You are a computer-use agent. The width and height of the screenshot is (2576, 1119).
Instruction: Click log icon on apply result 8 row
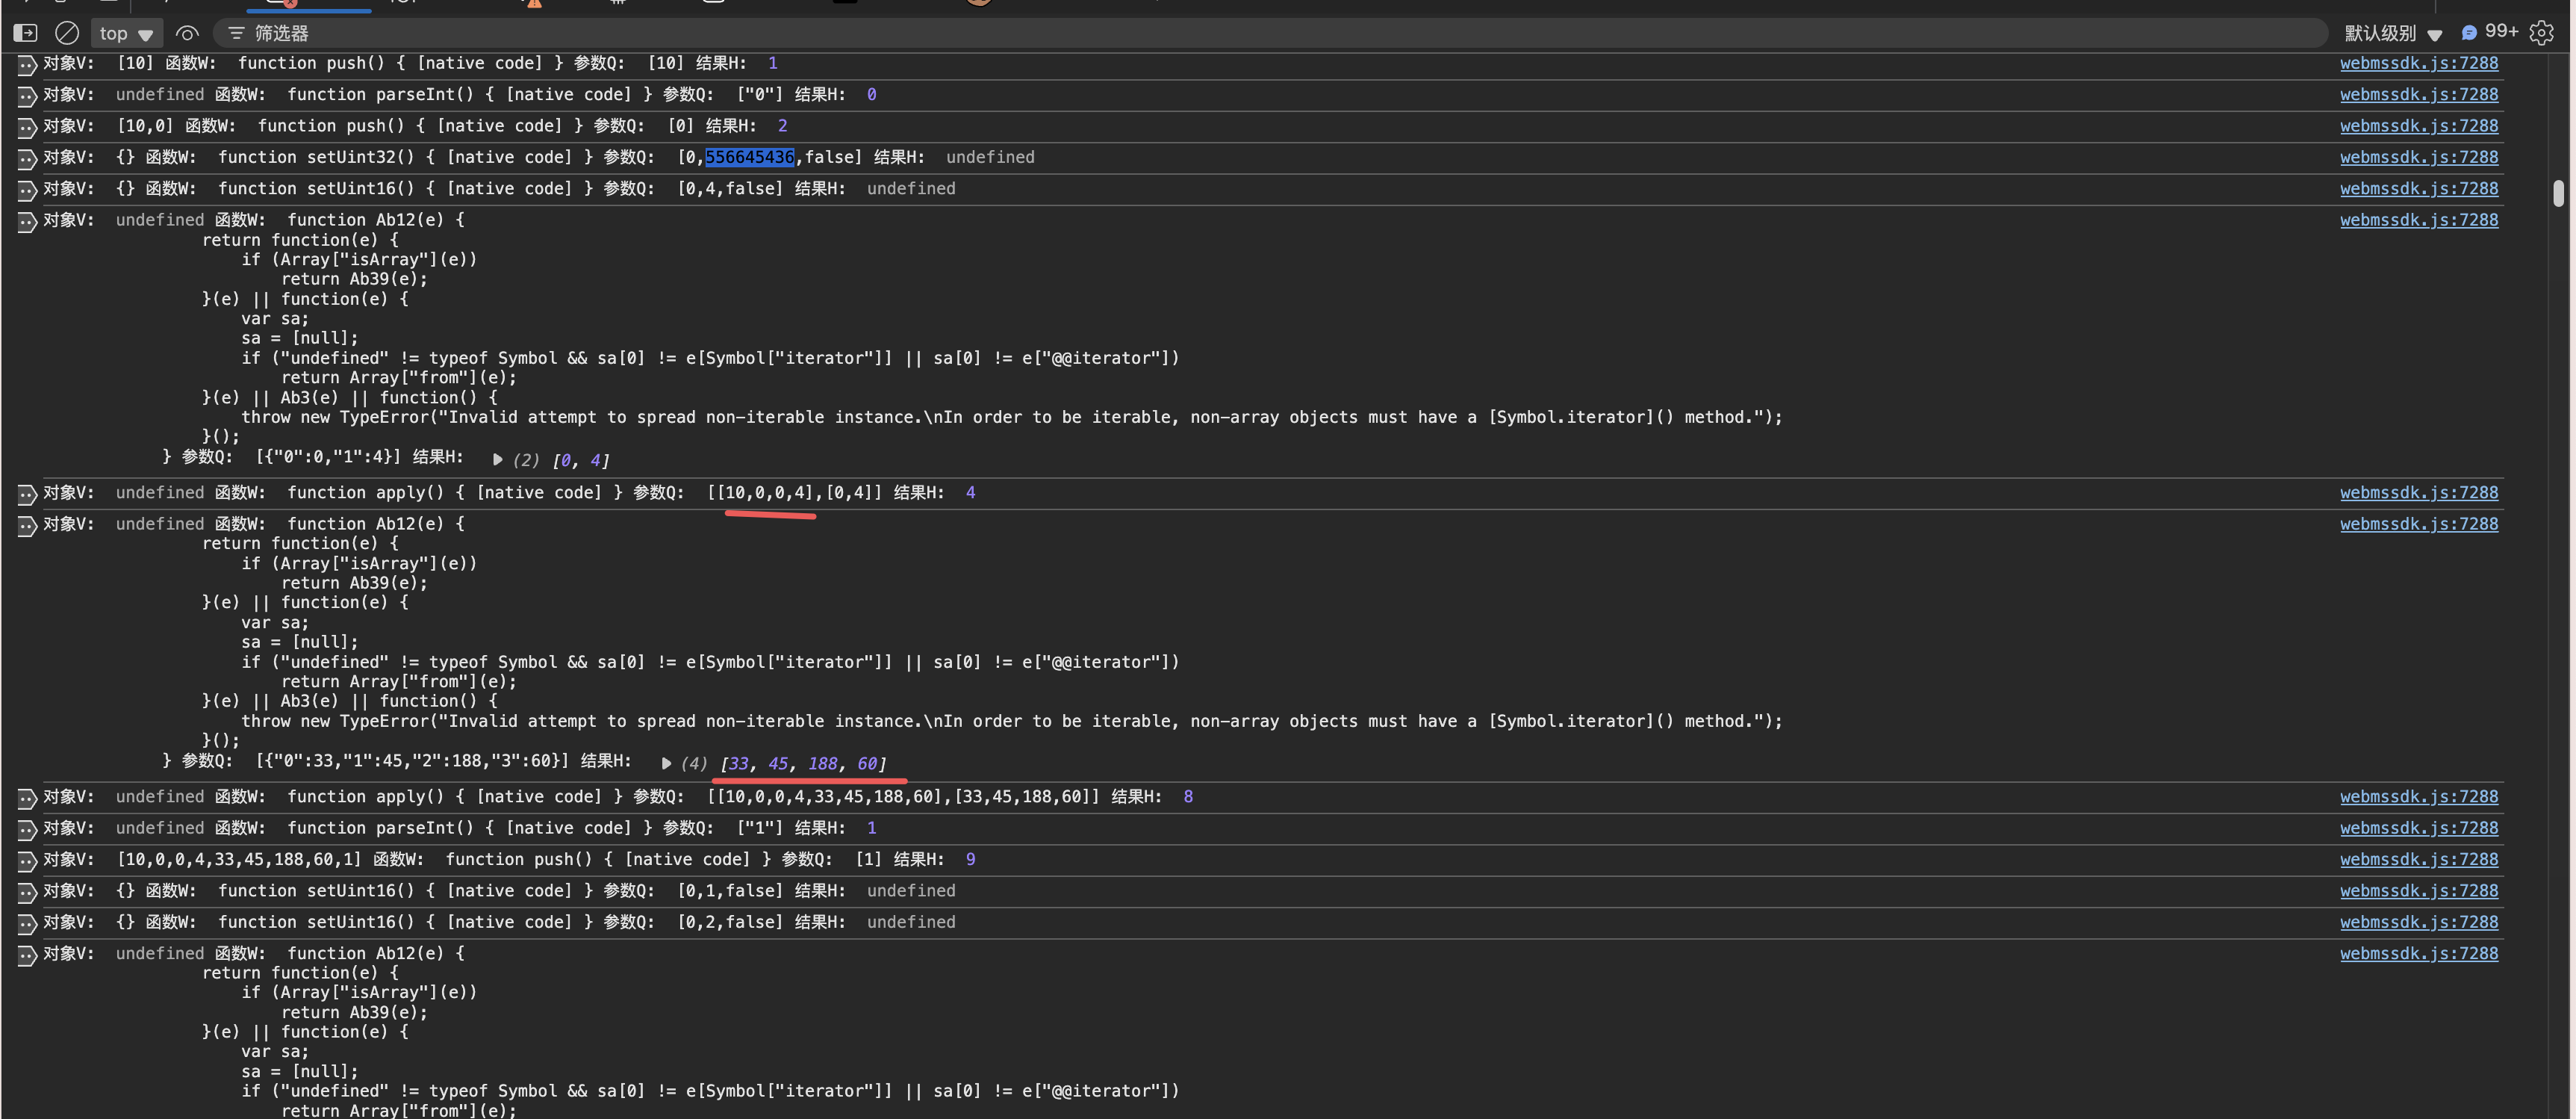(x=27, y=798)
